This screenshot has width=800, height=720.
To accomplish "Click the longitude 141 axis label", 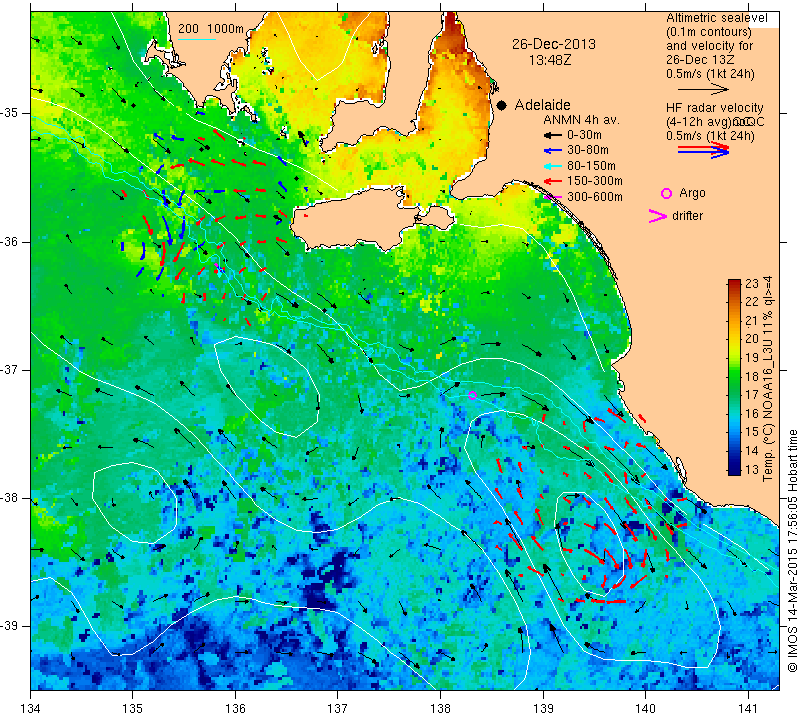I will tap(748, 709).
